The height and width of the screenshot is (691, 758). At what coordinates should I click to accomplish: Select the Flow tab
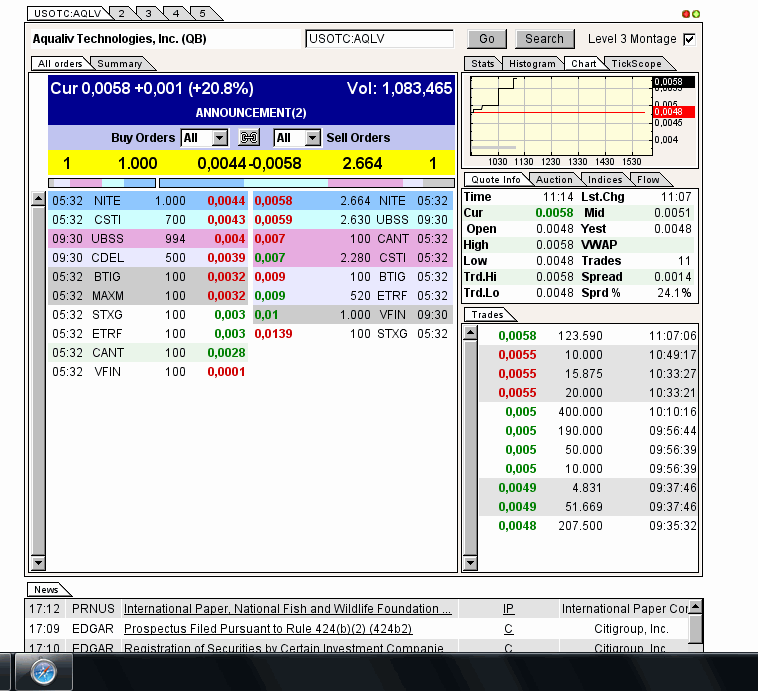(x=648, y=180)
